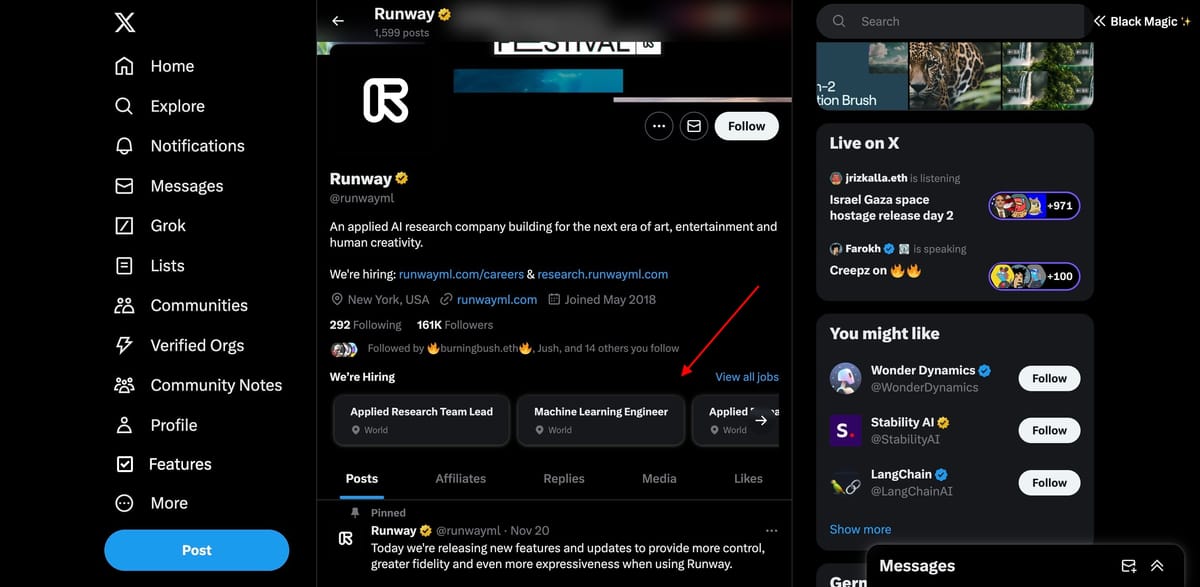Show more suggested accounts to follow

click(860, 529)
